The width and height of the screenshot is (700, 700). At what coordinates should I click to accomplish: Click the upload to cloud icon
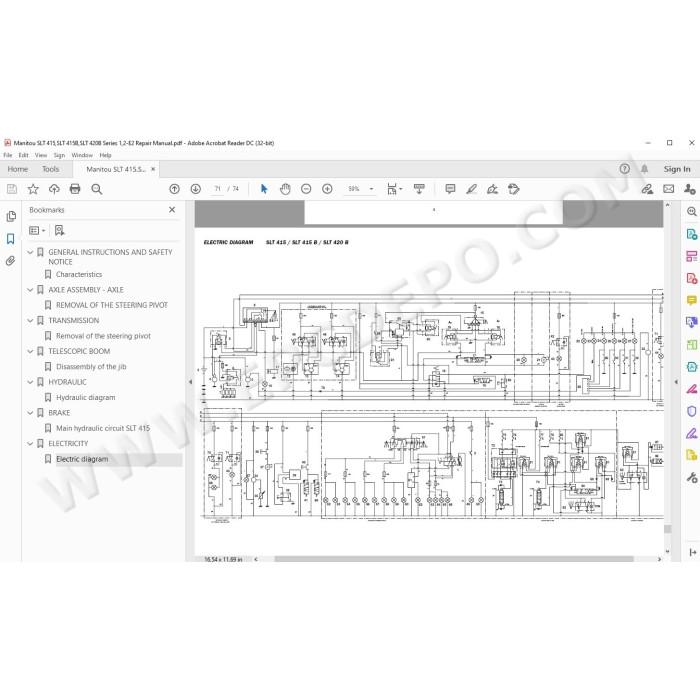pyautogui.click(x=54, y=189)
